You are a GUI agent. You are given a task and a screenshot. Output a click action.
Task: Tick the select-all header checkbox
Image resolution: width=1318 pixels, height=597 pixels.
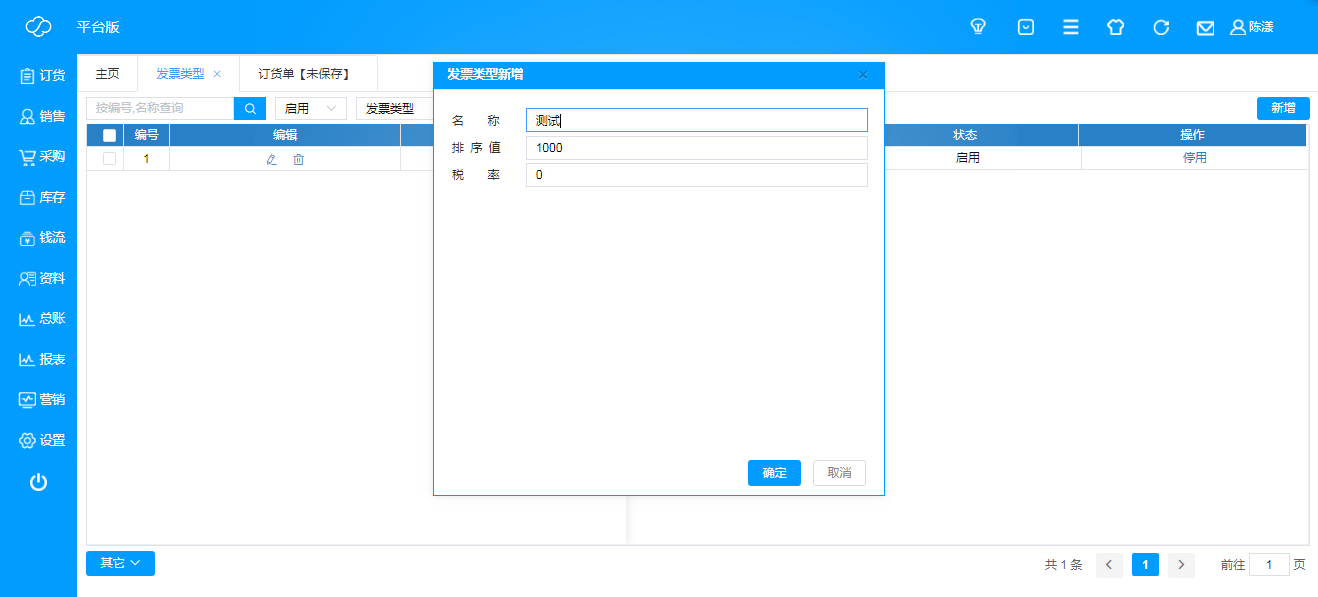(x=109, y=135)
